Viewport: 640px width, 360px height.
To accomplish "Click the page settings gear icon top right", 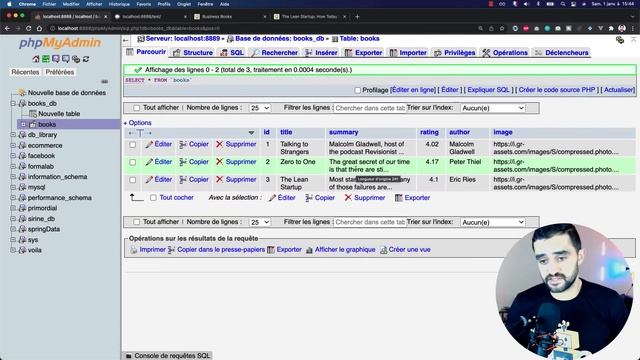I will (620, 40).
